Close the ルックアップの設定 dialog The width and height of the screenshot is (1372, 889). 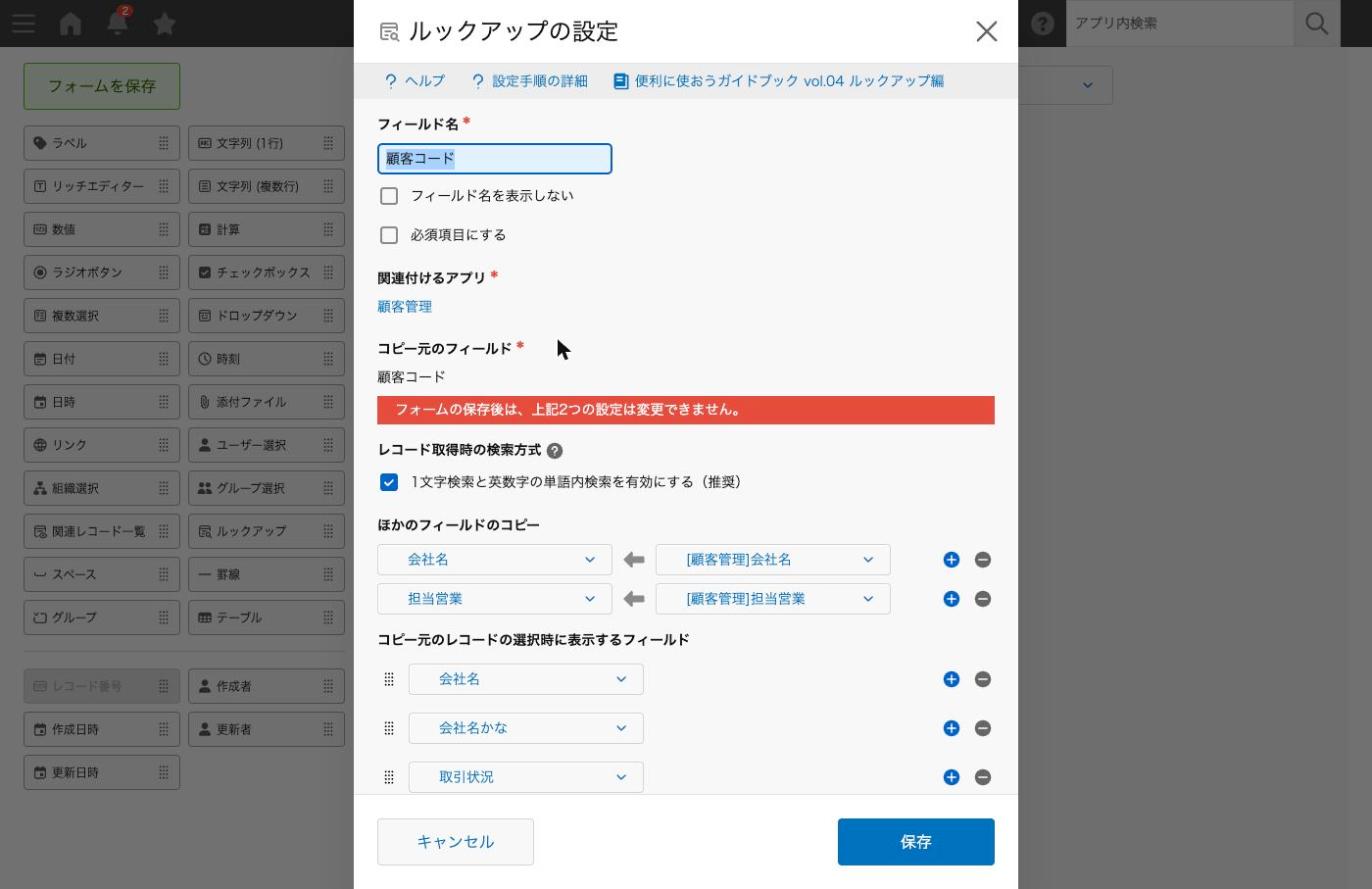[x=987, y=31]
